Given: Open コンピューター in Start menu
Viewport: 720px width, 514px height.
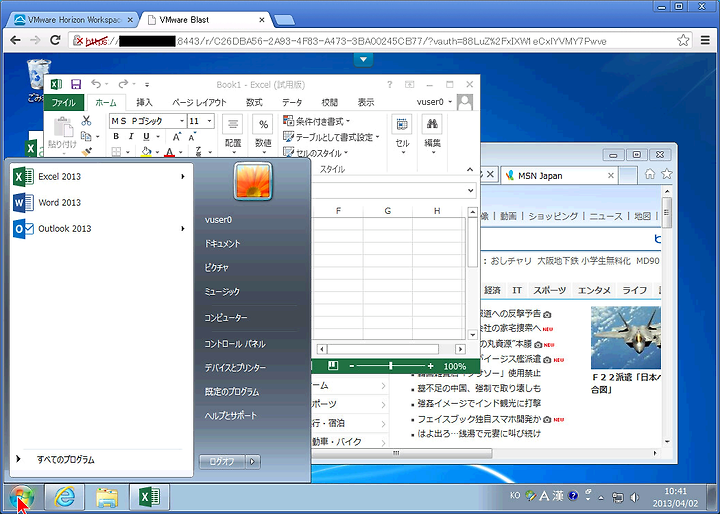Looking at the screenshot, I should pyautogui.click(x=225, y=317).
